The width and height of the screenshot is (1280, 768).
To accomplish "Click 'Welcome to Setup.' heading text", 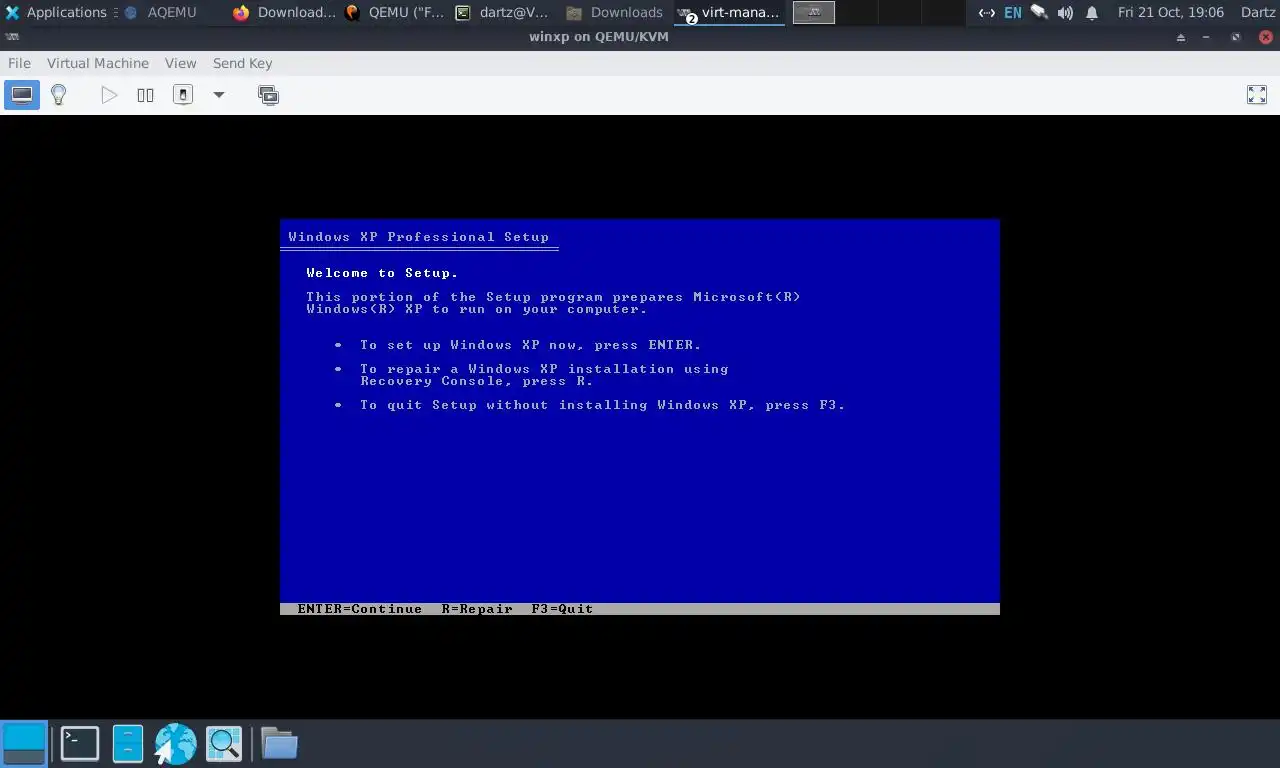I will (x=382, y=273).
